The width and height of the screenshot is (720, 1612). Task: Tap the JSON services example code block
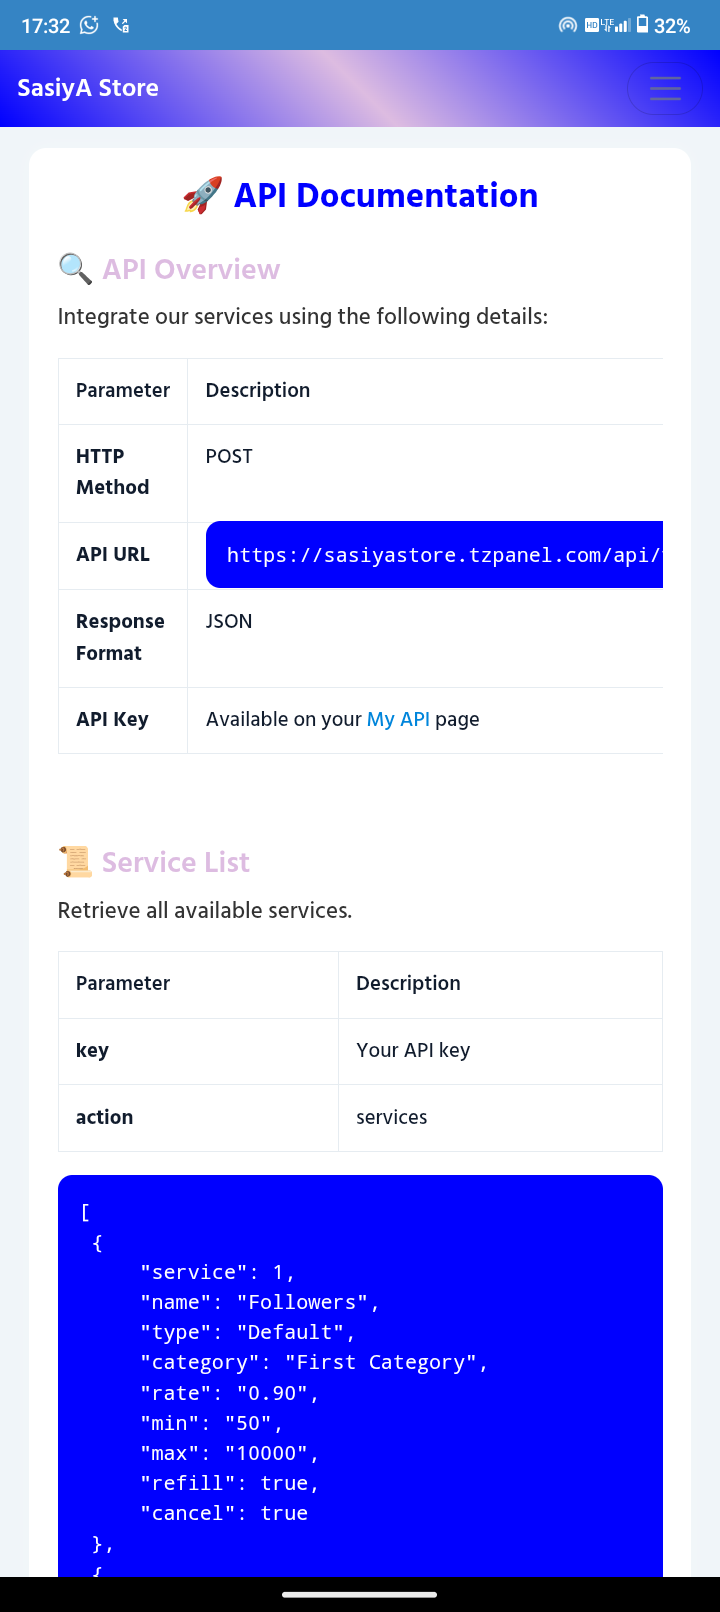pos(360,1376)
